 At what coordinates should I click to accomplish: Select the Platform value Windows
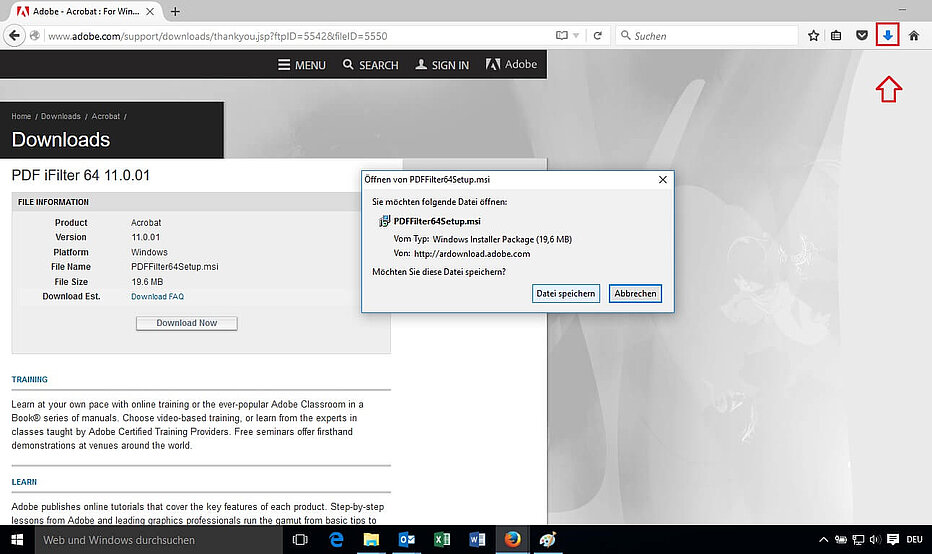(149, 253)
